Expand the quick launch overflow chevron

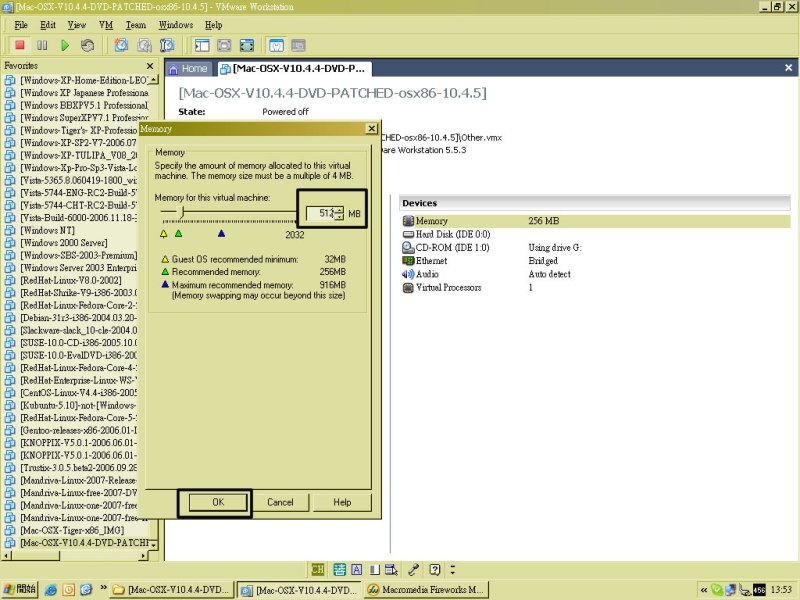103,588
